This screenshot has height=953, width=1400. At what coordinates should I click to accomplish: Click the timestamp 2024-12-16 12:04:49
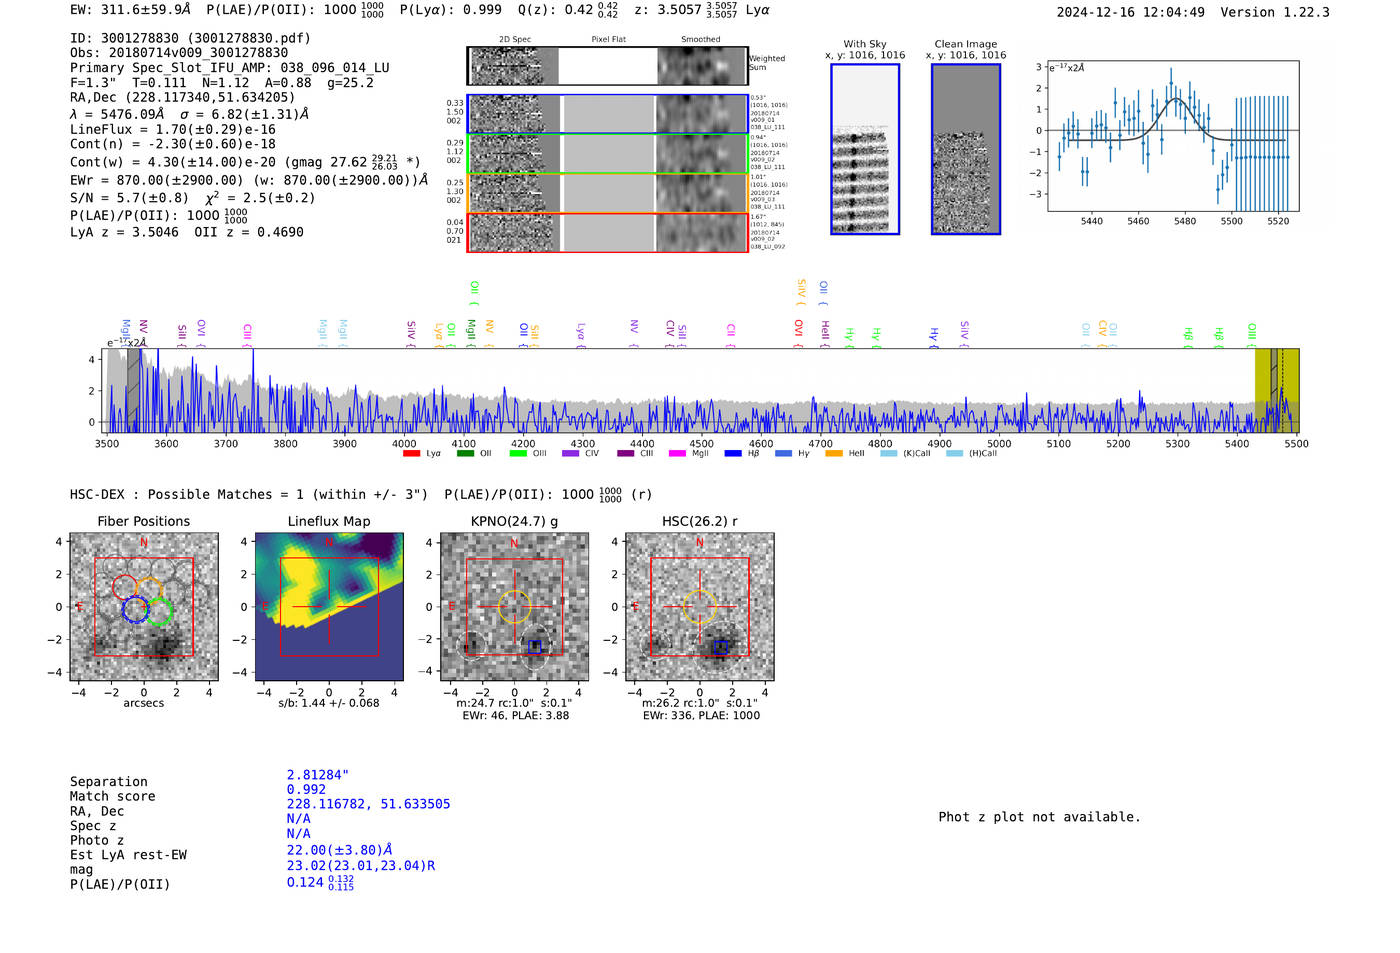1131,12
